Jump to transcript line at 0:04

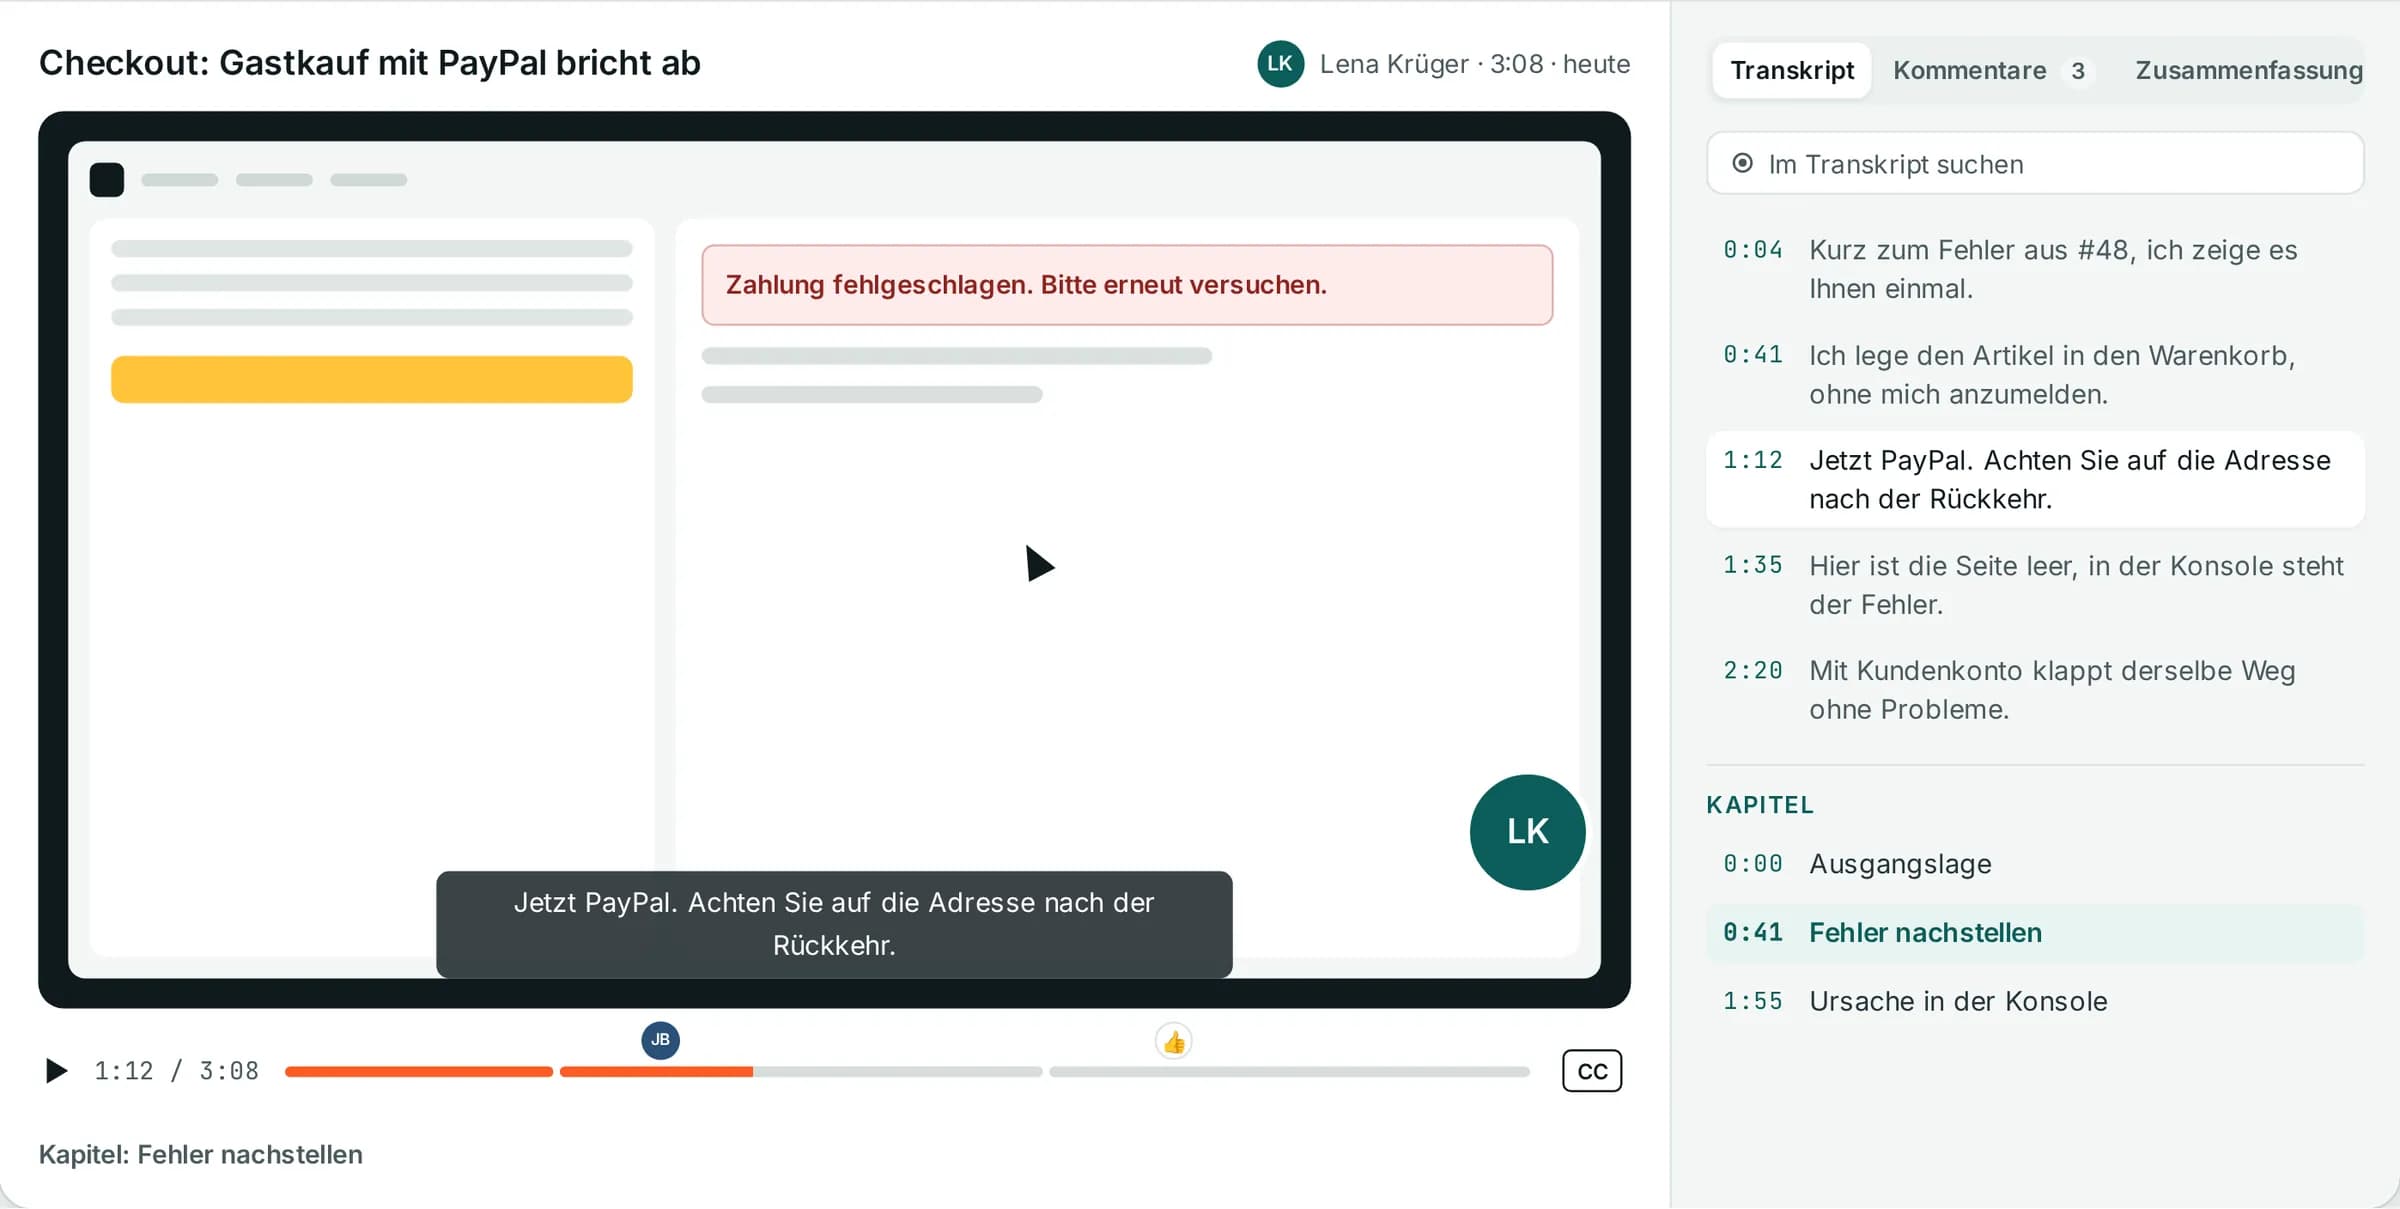[2035, 269]
